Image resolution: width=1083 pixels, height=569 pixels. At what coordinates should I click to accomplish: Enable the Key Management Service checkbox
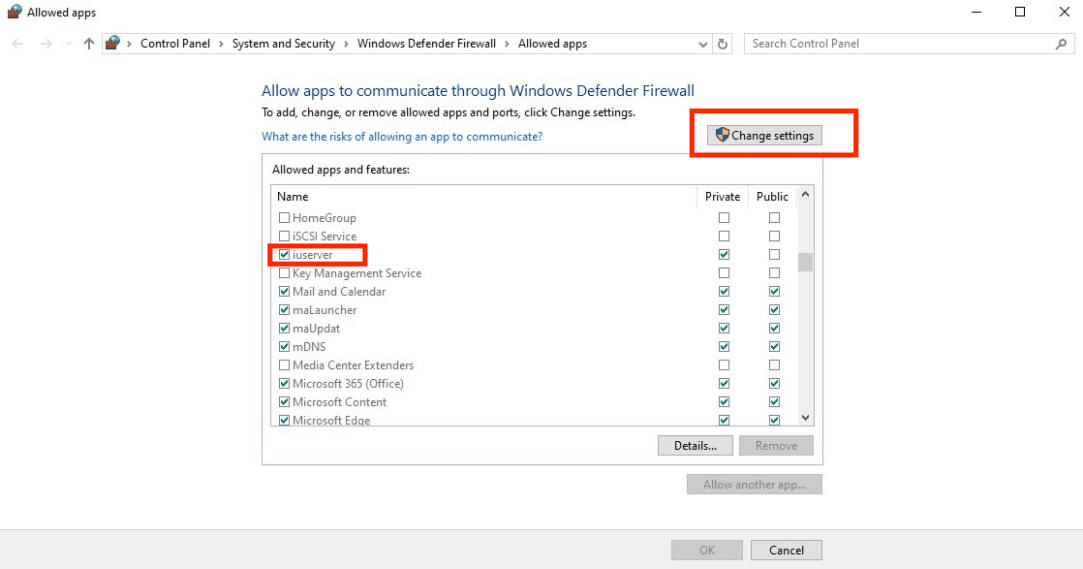[284, 273]
